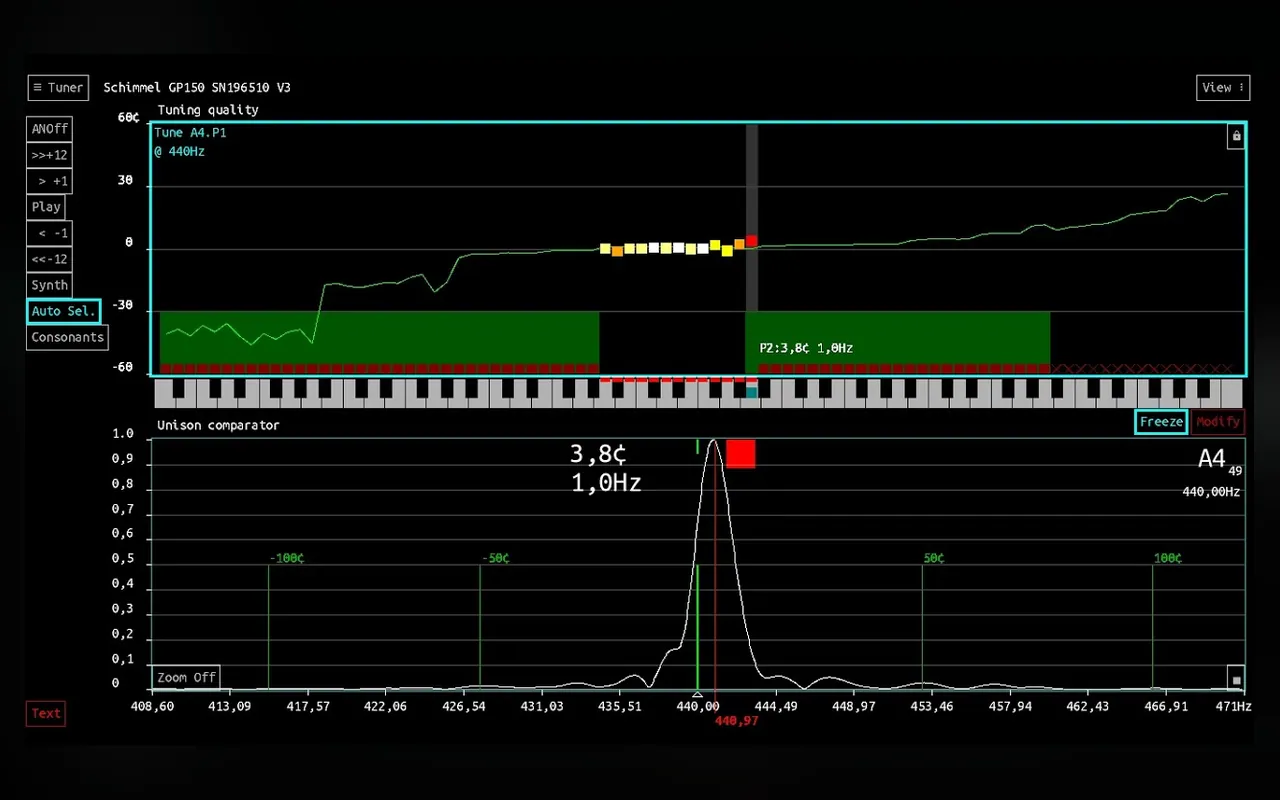The image size is (1280, 800).
Task: Disable Auto Sel. mode
Action: coord(64,311)
